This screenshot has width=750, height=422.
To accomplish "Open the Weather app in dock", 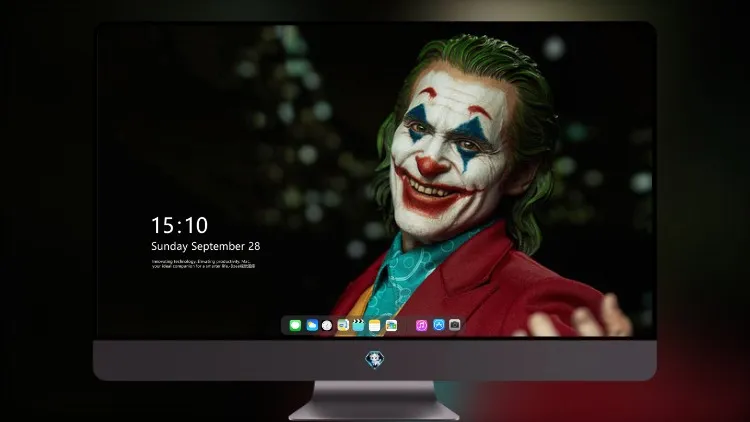I will [312, 325].
